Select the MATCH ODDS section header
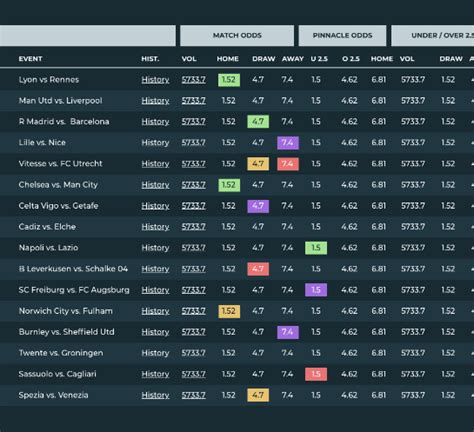Image resolution: width=474 pixels, height=432 pixels. (237, 35)
